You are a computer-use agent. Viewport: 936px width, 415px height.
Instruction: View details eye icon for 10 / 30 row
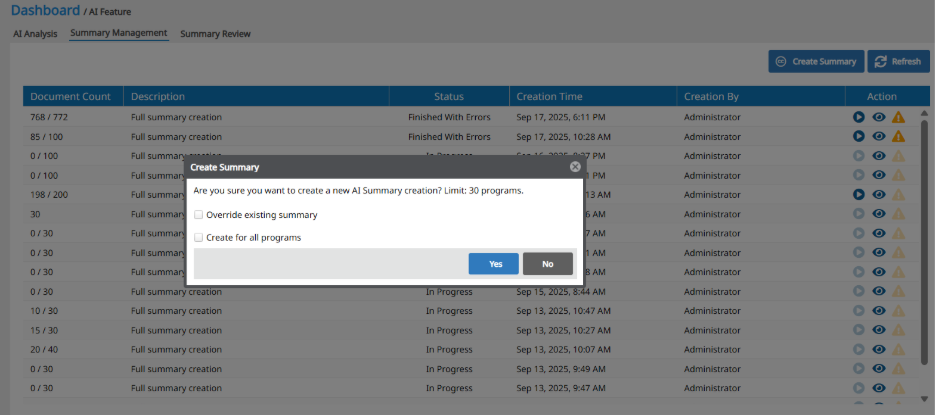[878, 311]
